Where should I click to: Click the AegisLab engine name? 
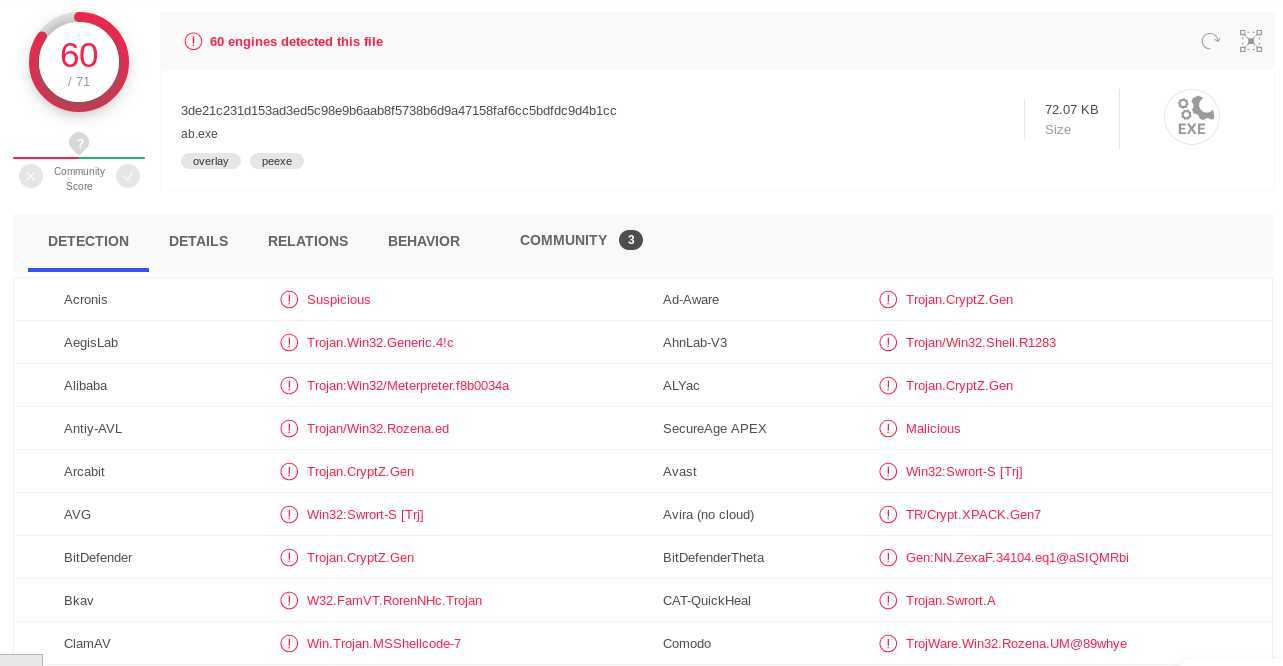tap(91, 343)
